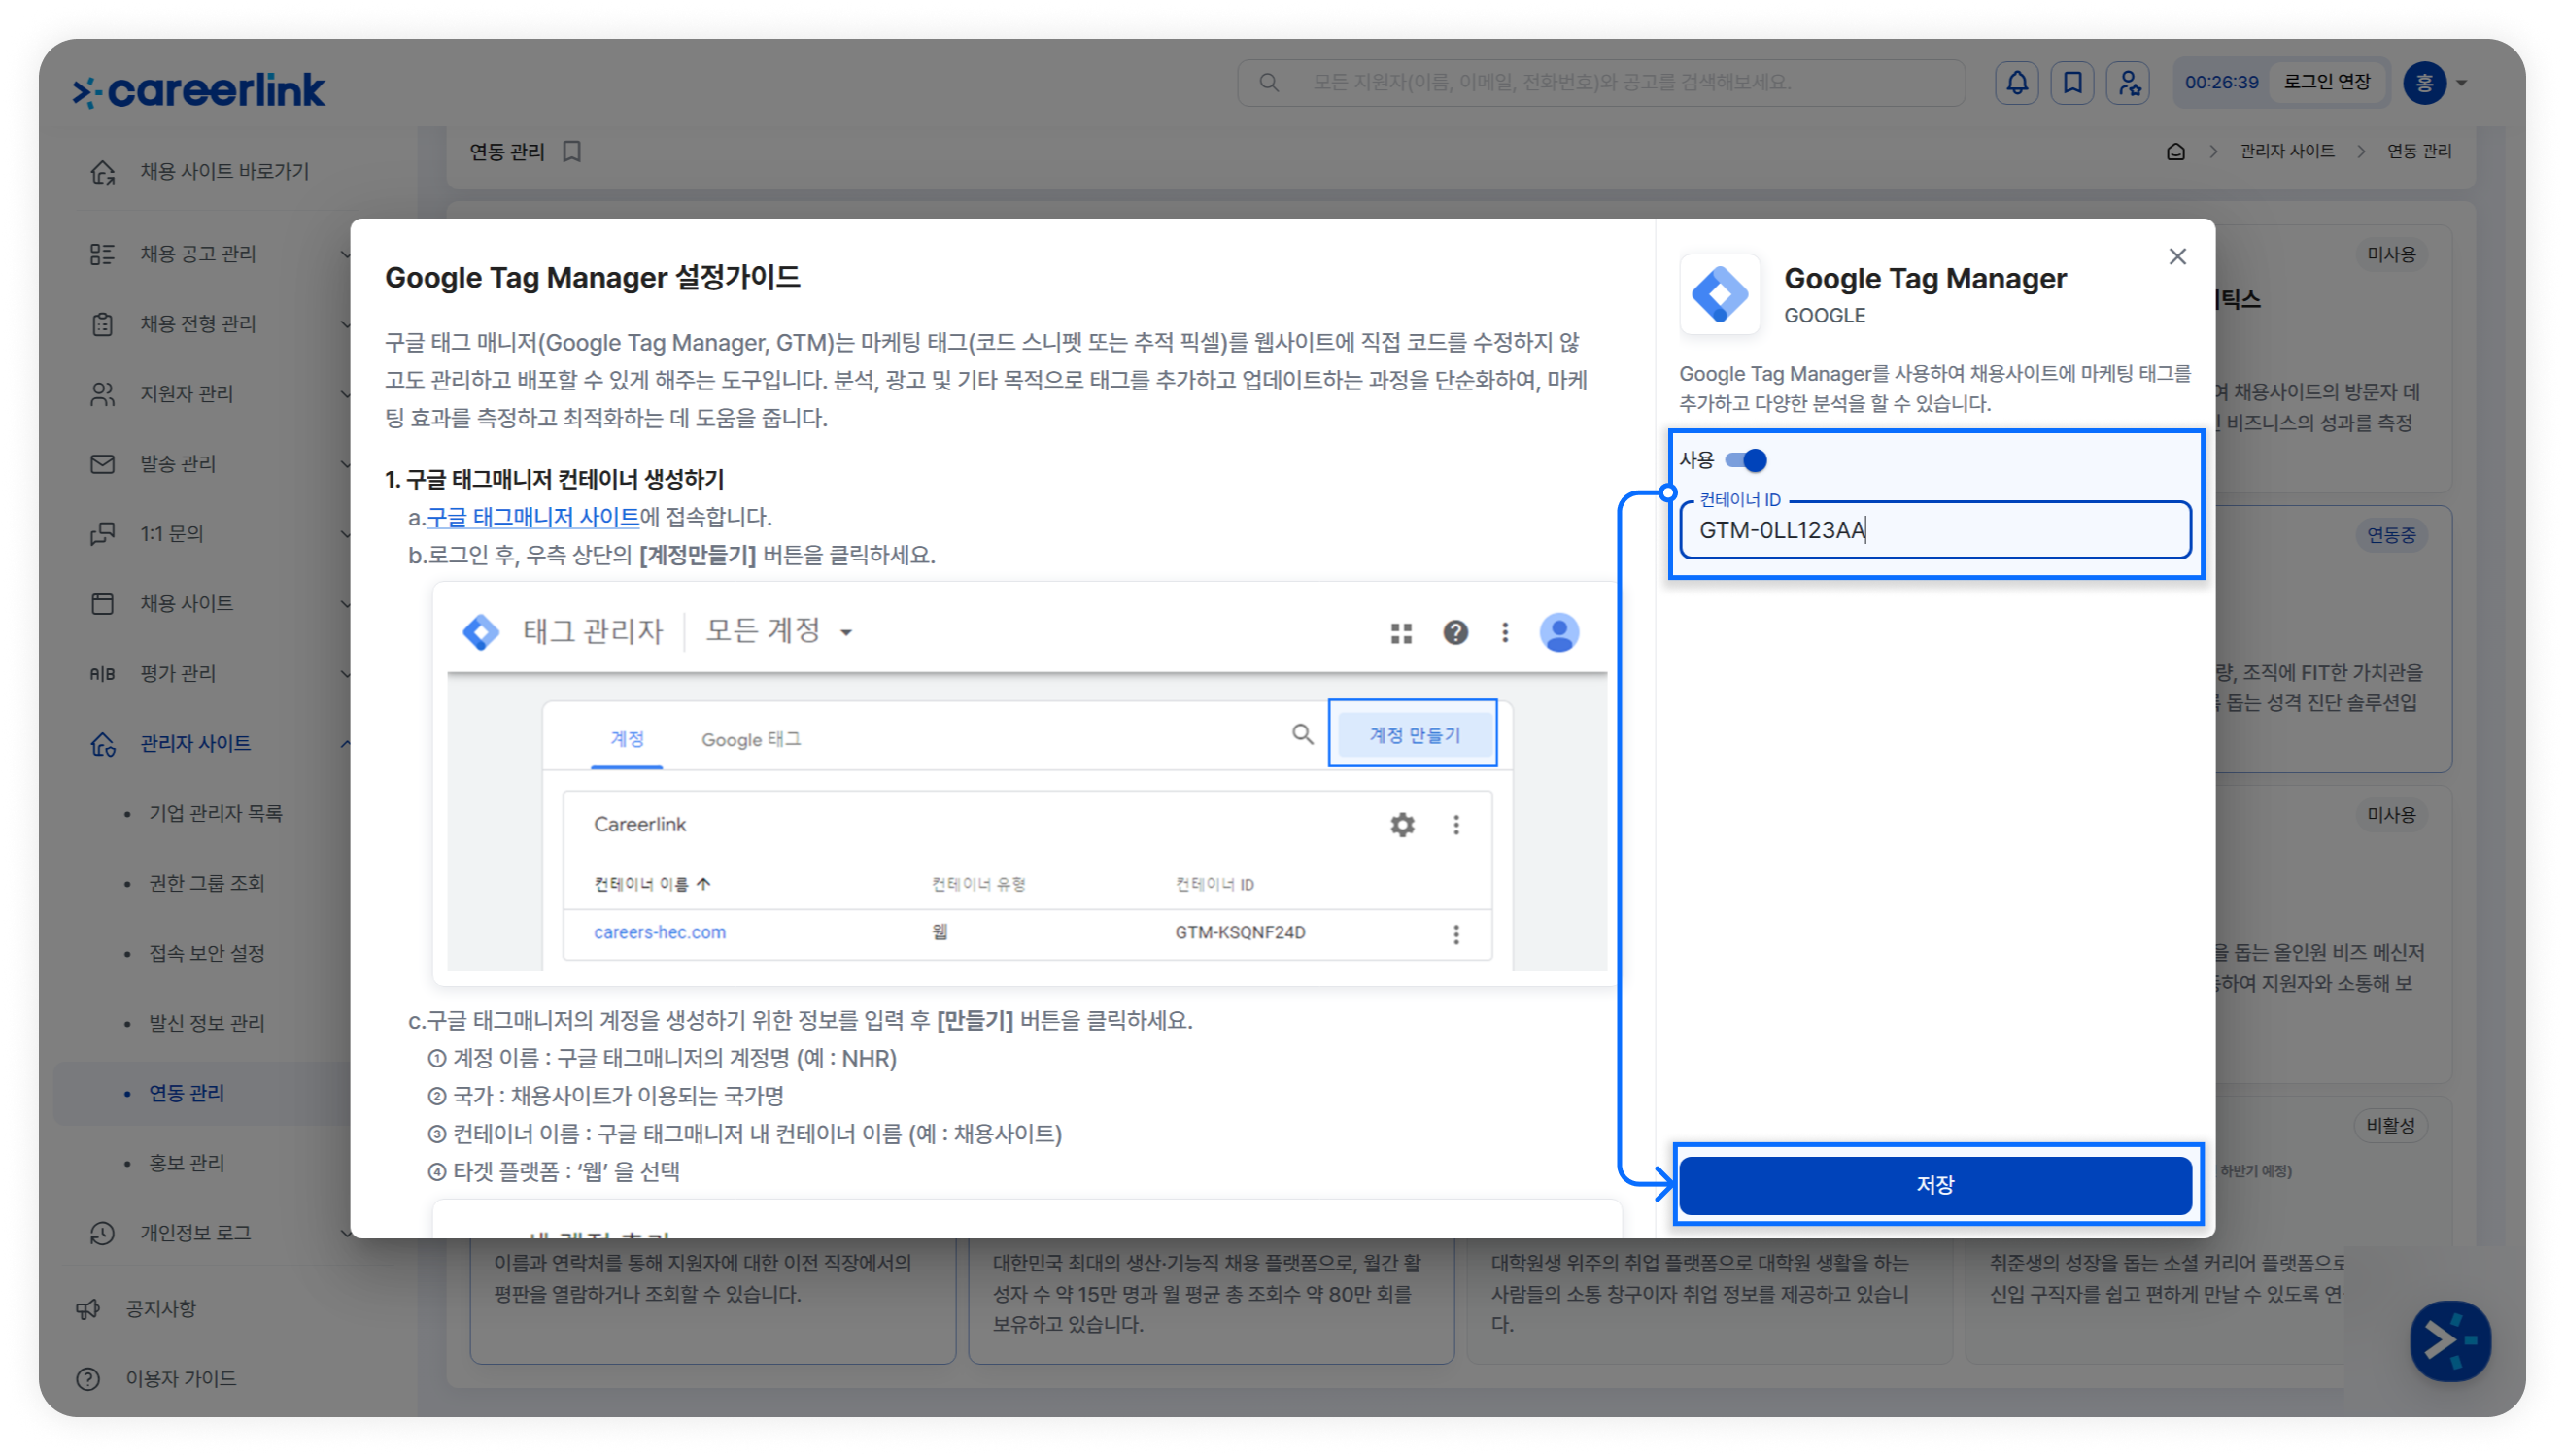Go to home via breadcrumb house icon
The width and height of the screenshot is (2565, 1456).
pos(2175,151)
